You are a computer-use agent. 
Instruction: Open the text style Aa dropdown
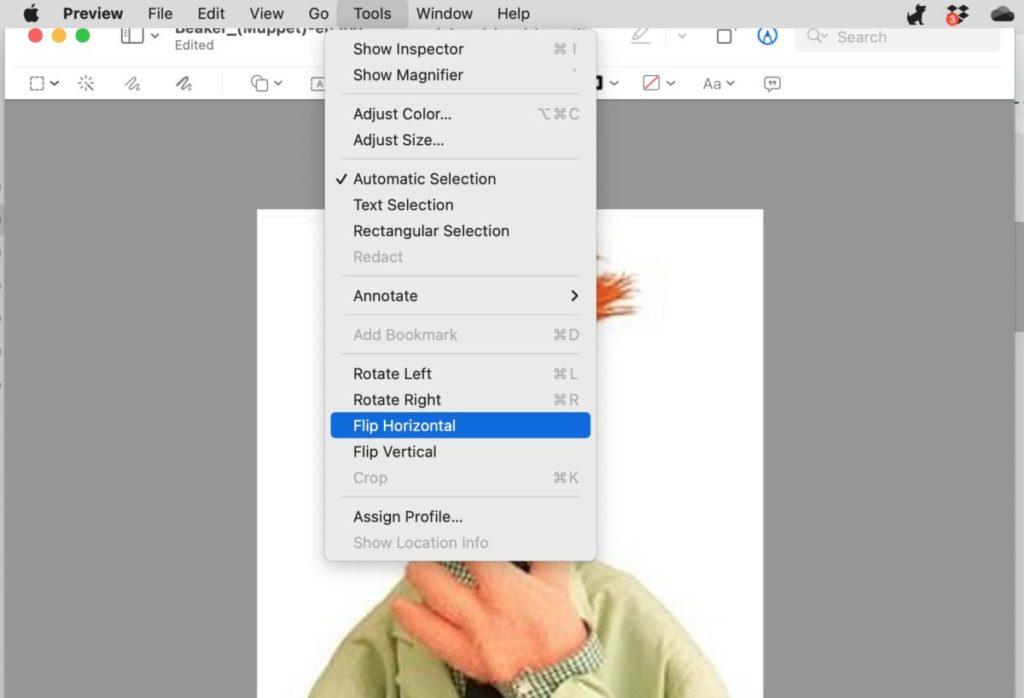tap(717, 84)
